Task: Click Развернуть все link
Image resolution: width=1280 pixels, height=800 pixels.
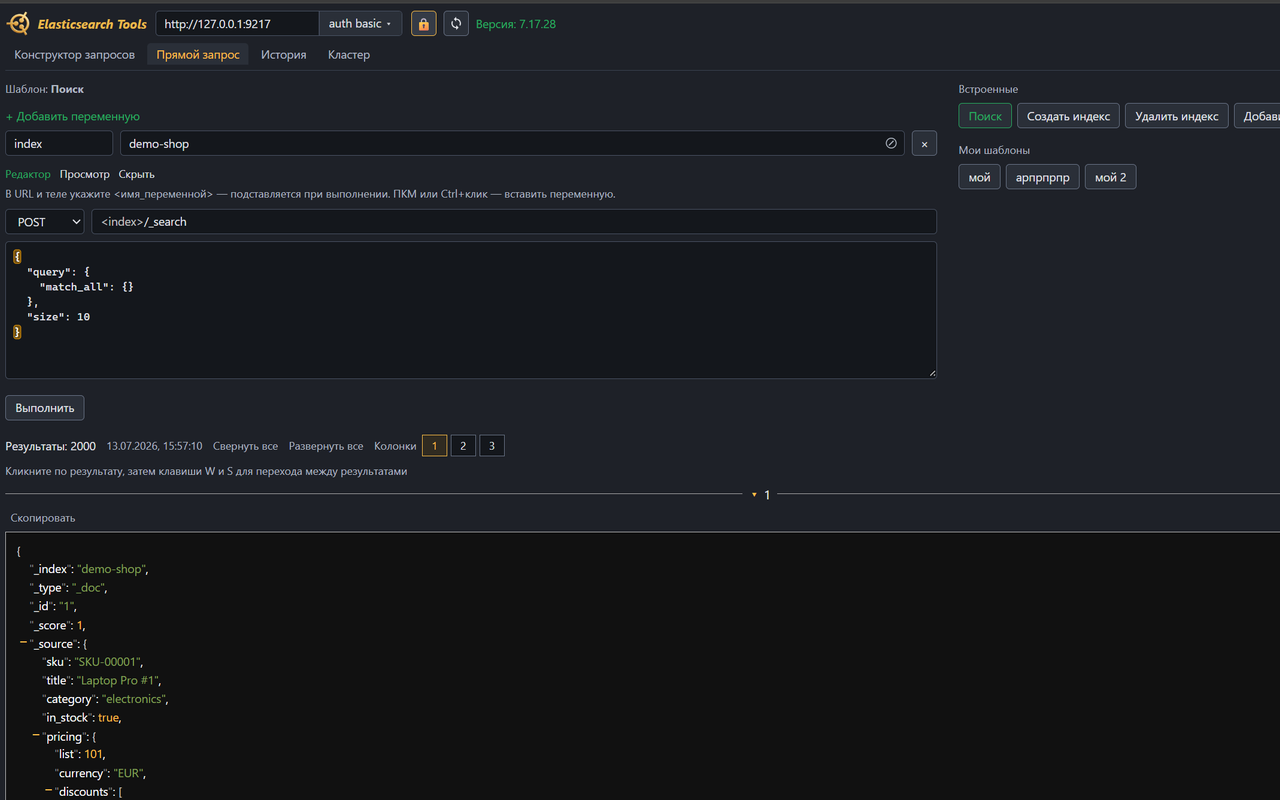Action: click(326, 446)
